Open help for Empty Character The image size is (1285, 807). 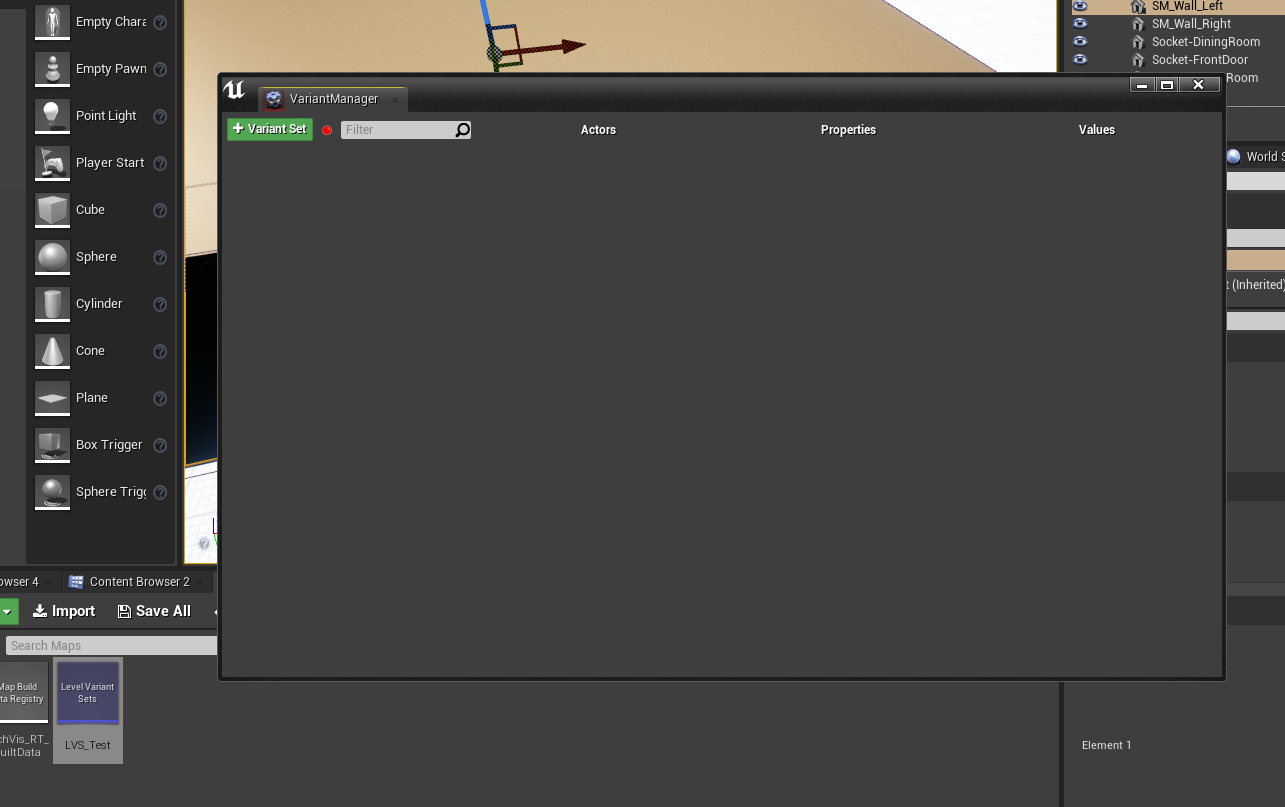160,22
